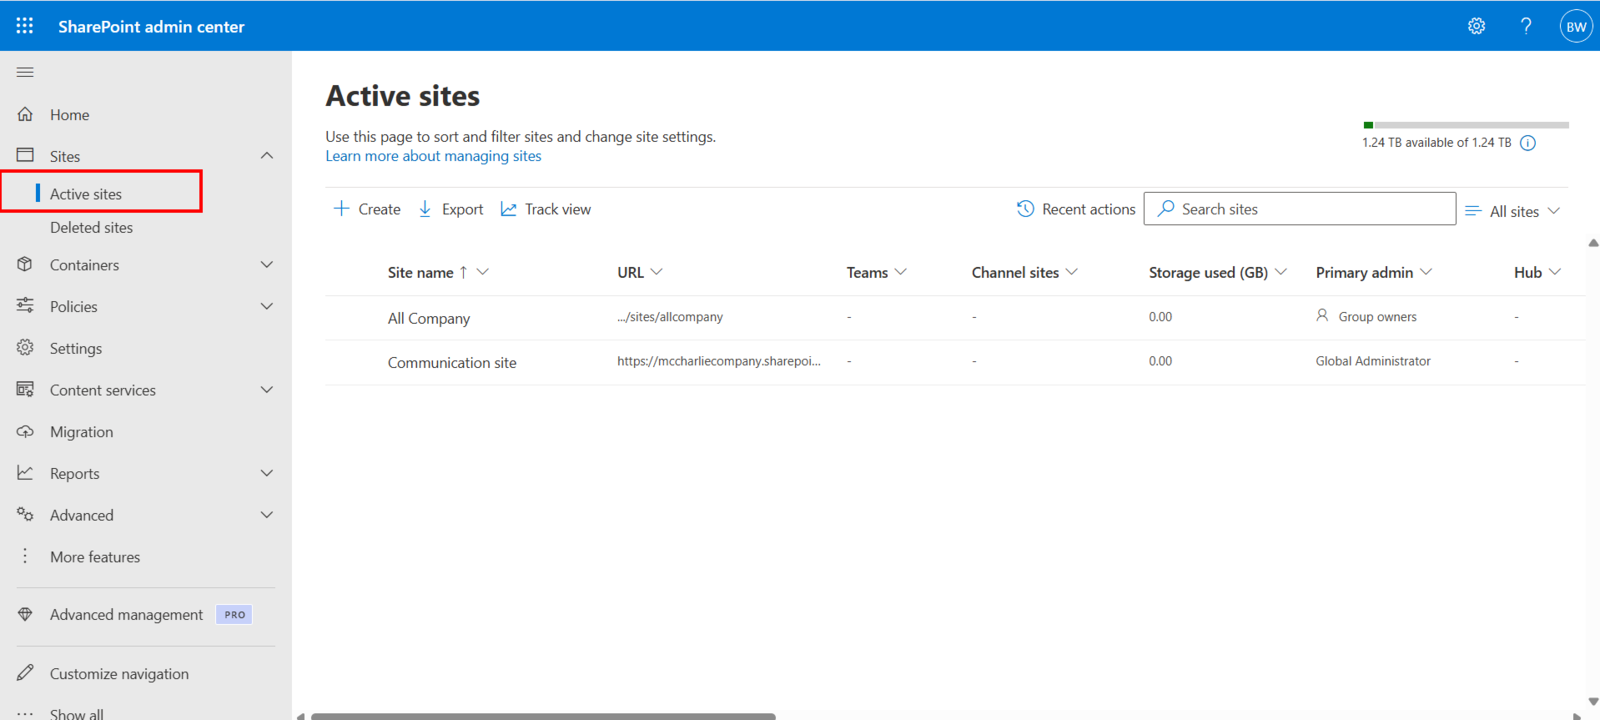Open the Hub column dropdown

(x=1555, y=271)
